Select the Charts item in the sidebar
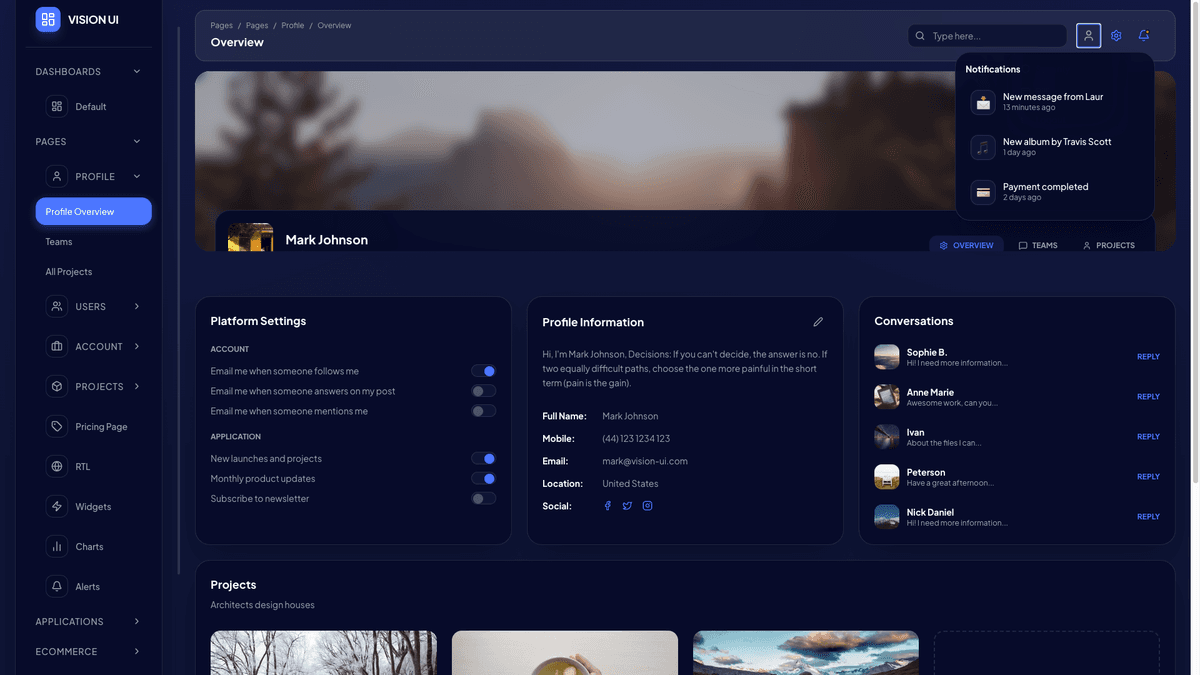This screenshot has width=1200, height=675. click(x=89, y=547)
